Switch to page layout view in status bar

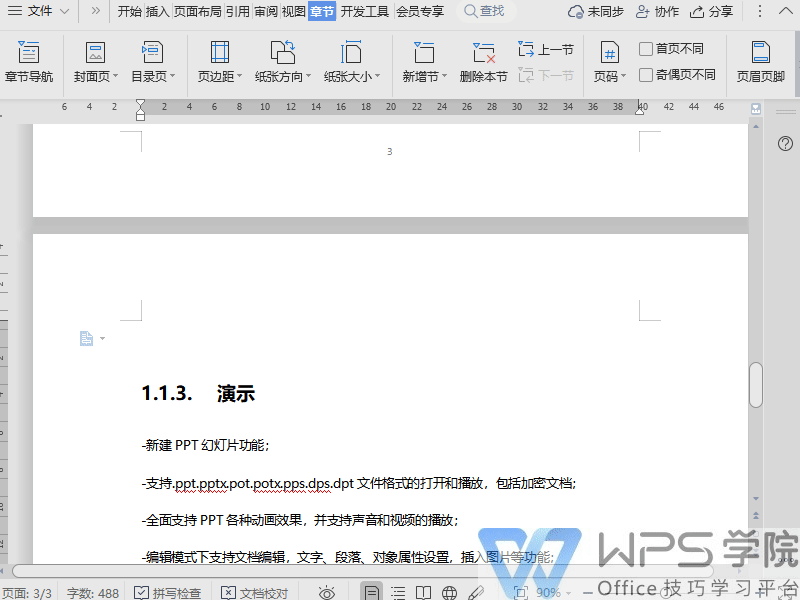tap(371, 592)
